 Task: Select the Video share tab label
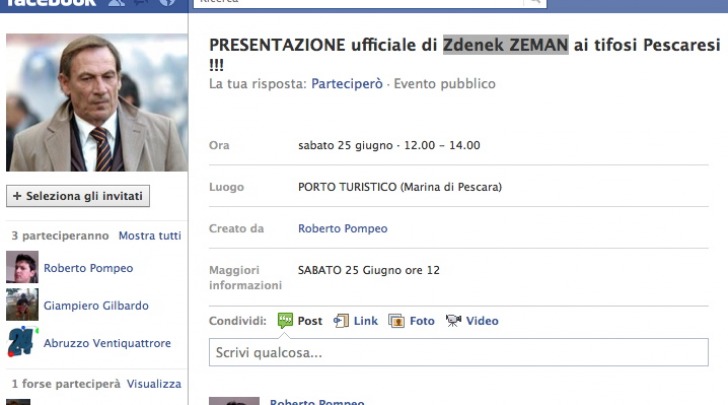pyautogui.click(x=482, y=321)
